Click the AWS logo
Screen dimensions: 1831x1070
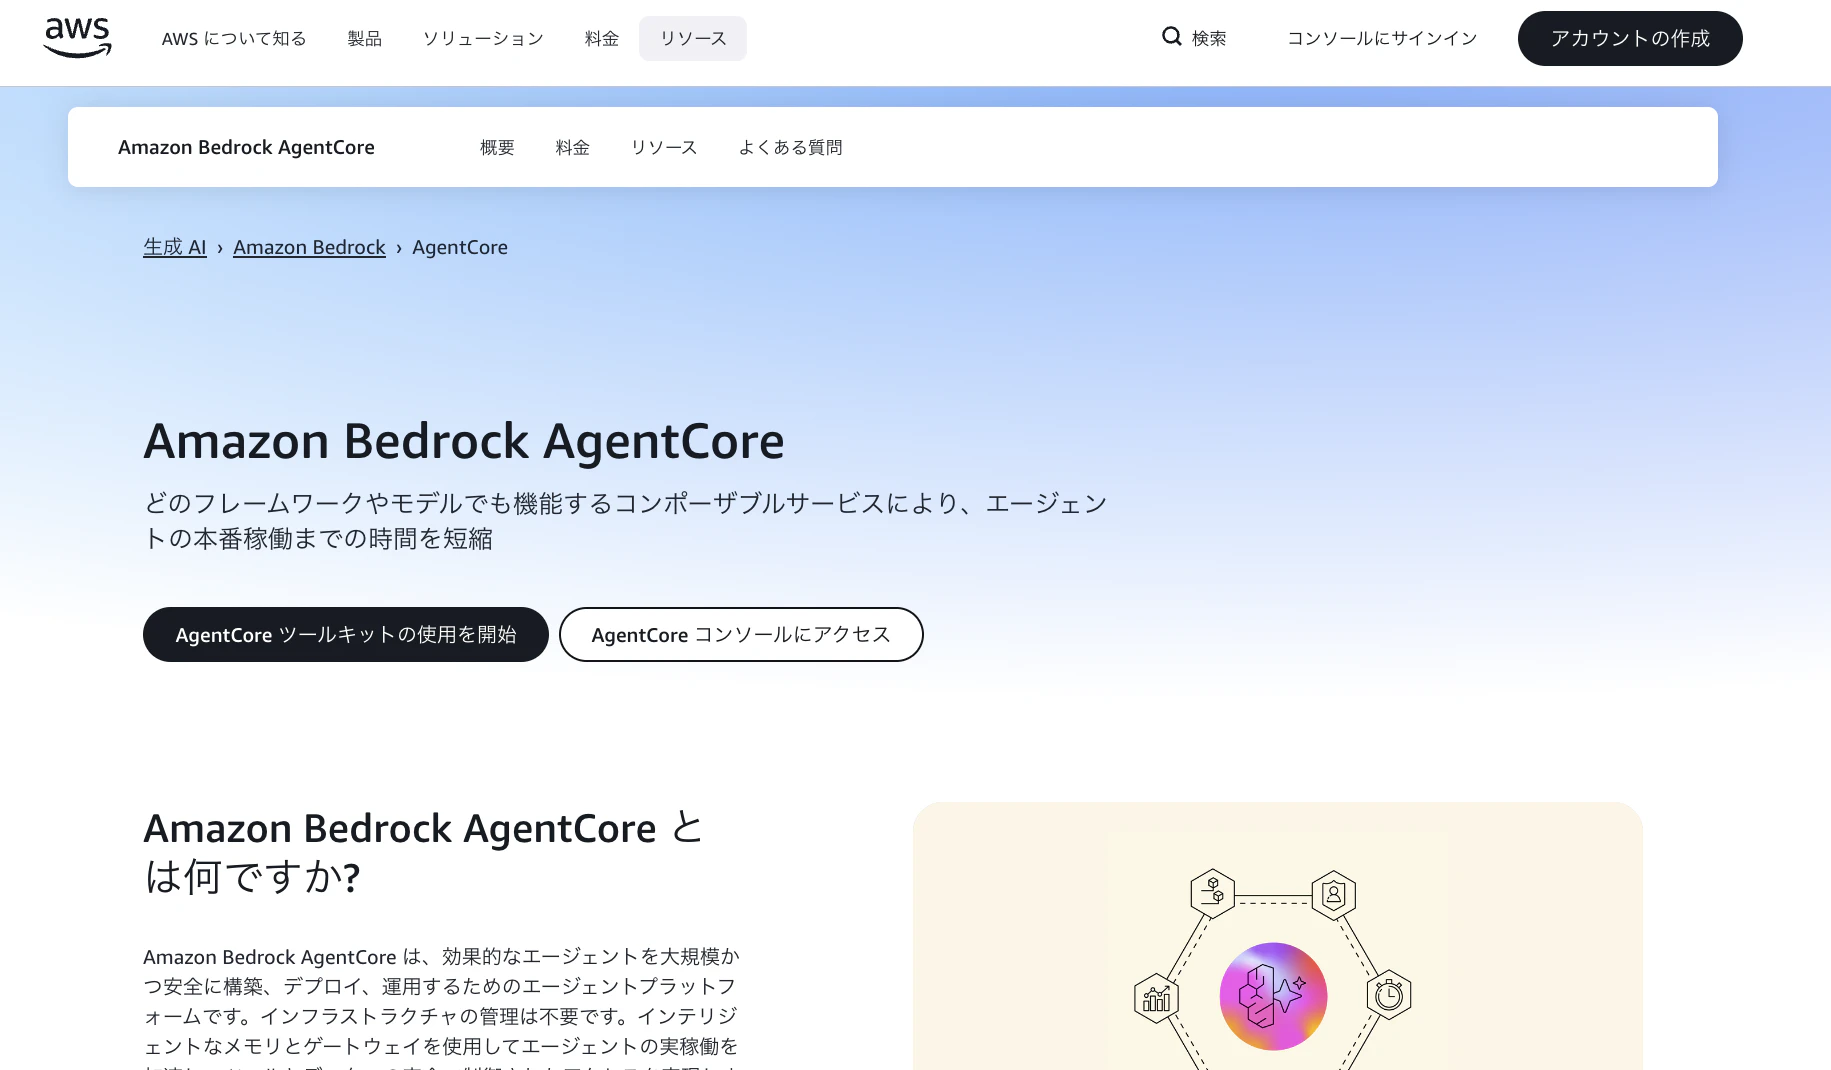(x=78, y=38)
